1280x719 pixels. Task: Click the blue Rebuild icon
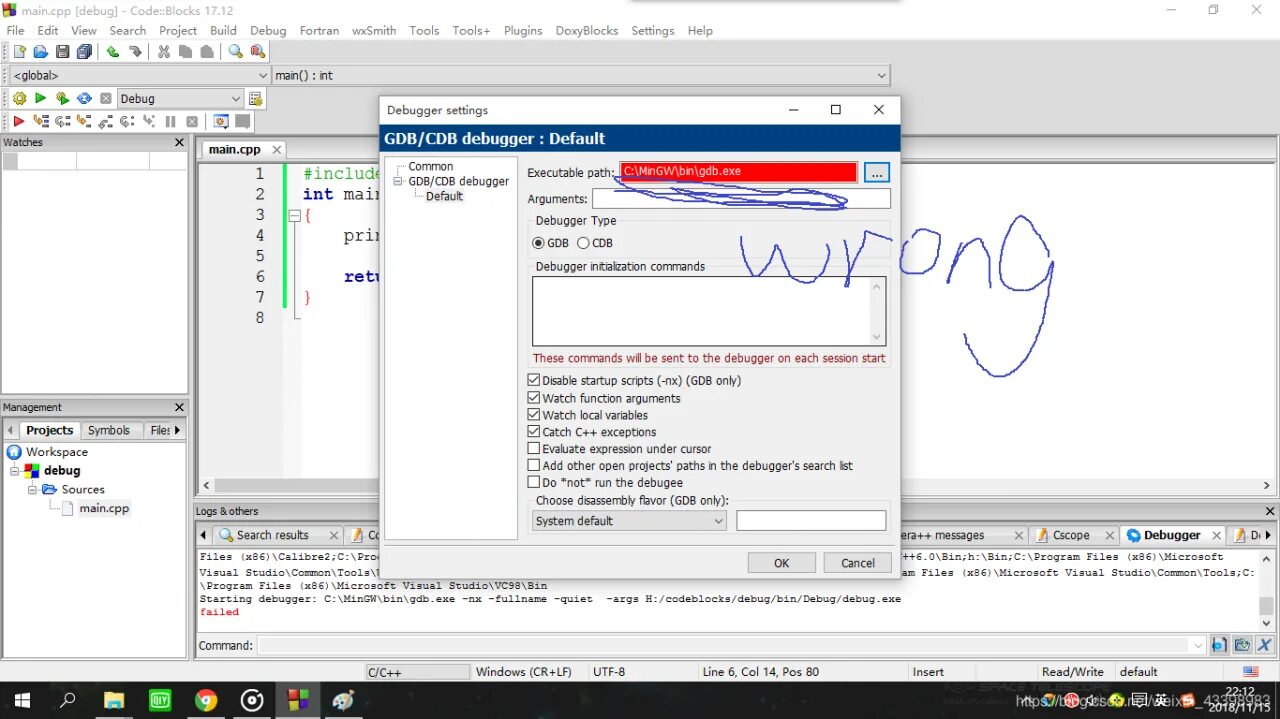click(x=84, y=98)
